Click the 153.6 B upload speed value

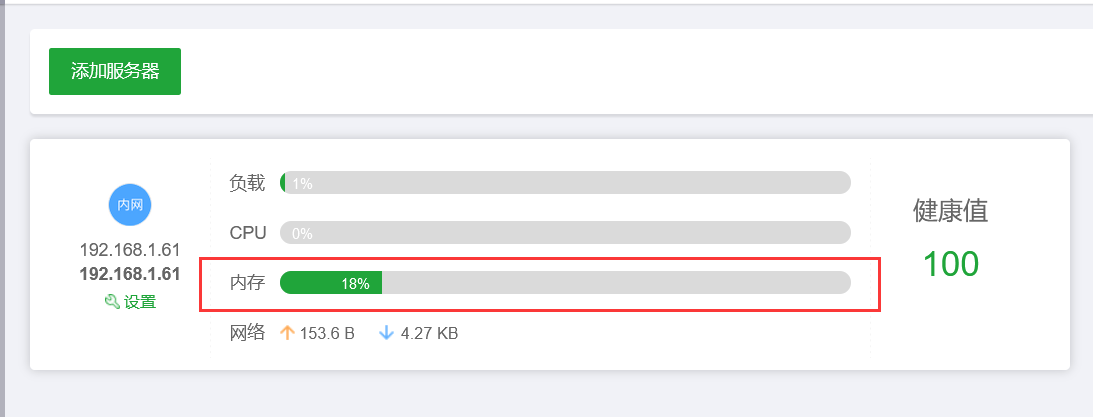328,334
